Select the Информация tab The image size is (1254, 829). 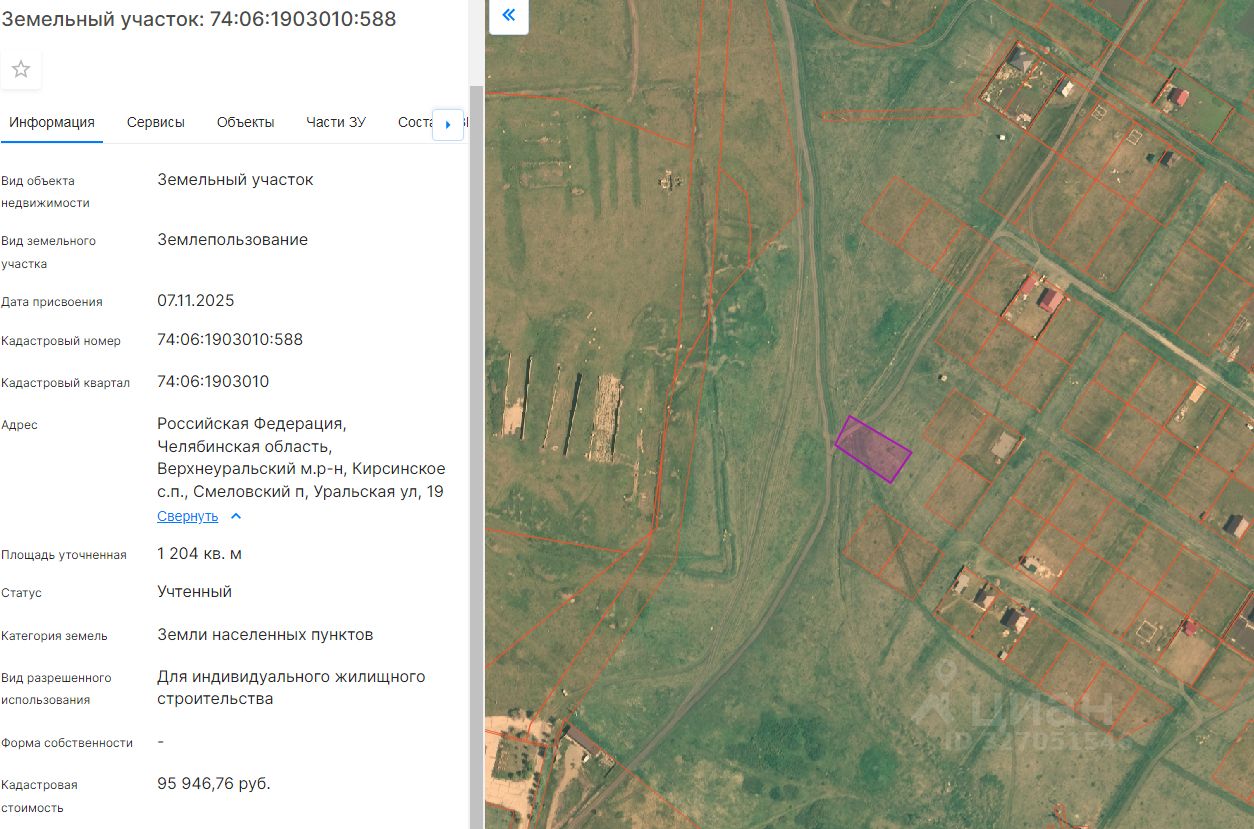tap(52, 122)
